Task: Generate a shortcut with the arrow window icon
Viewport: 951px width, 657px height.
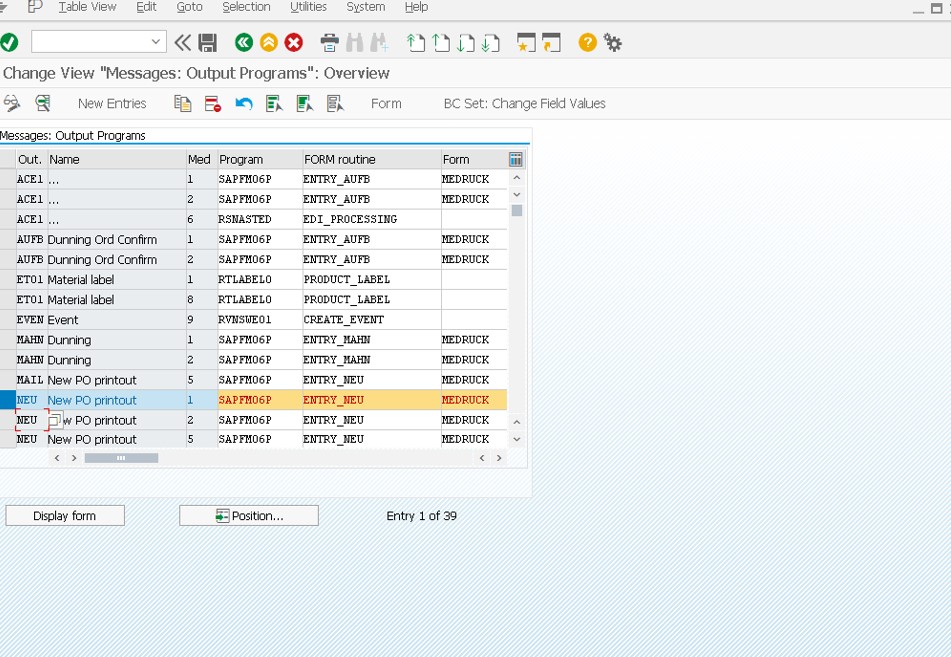Action: click(551, 42)
